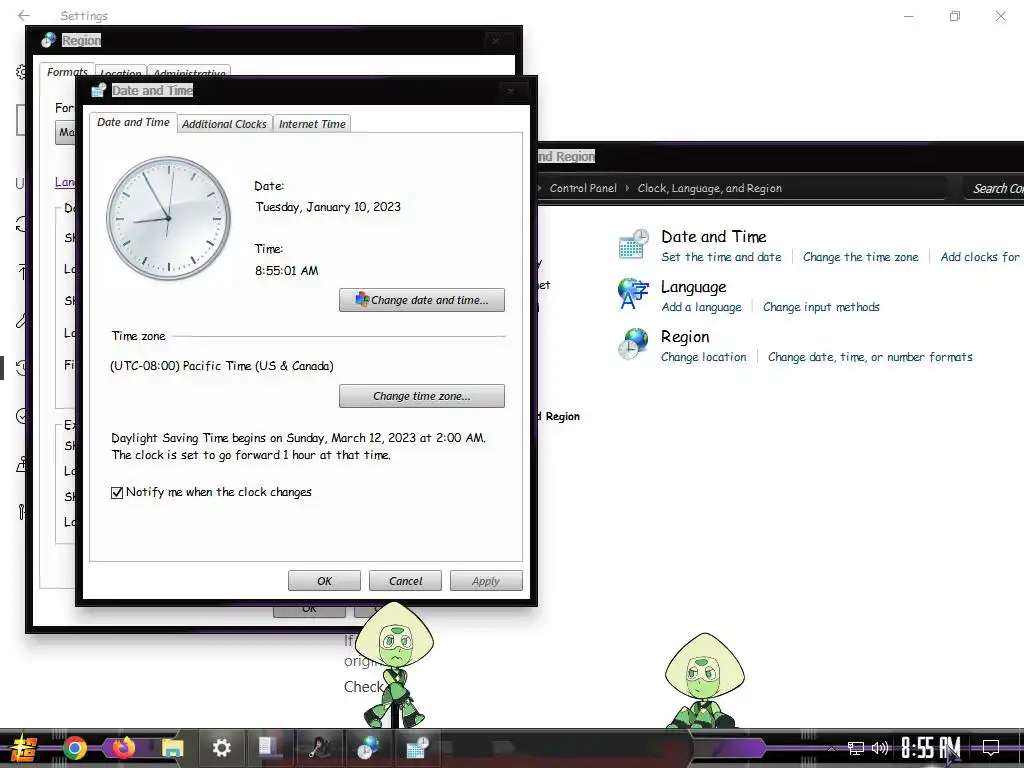Click Change the time zone link
Viewport: 1024px width, 768px height.
[861, 257]
